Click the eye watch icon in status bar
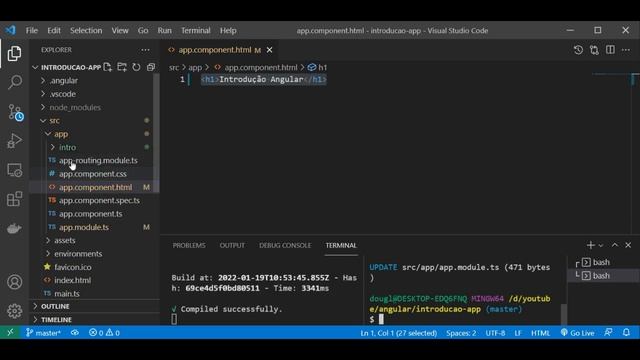Screen dimensions: 640x360 [x=75, y=333]
